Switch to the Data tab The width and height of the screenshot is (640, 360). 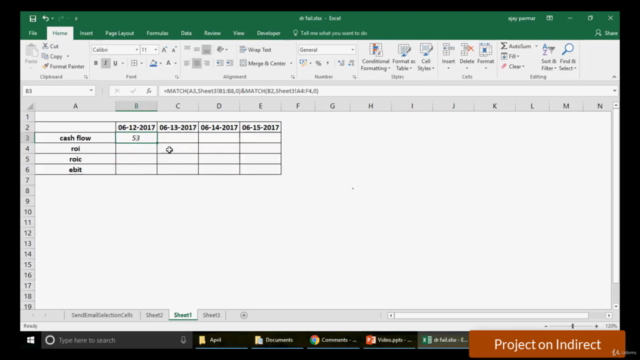tap(186, 33)
